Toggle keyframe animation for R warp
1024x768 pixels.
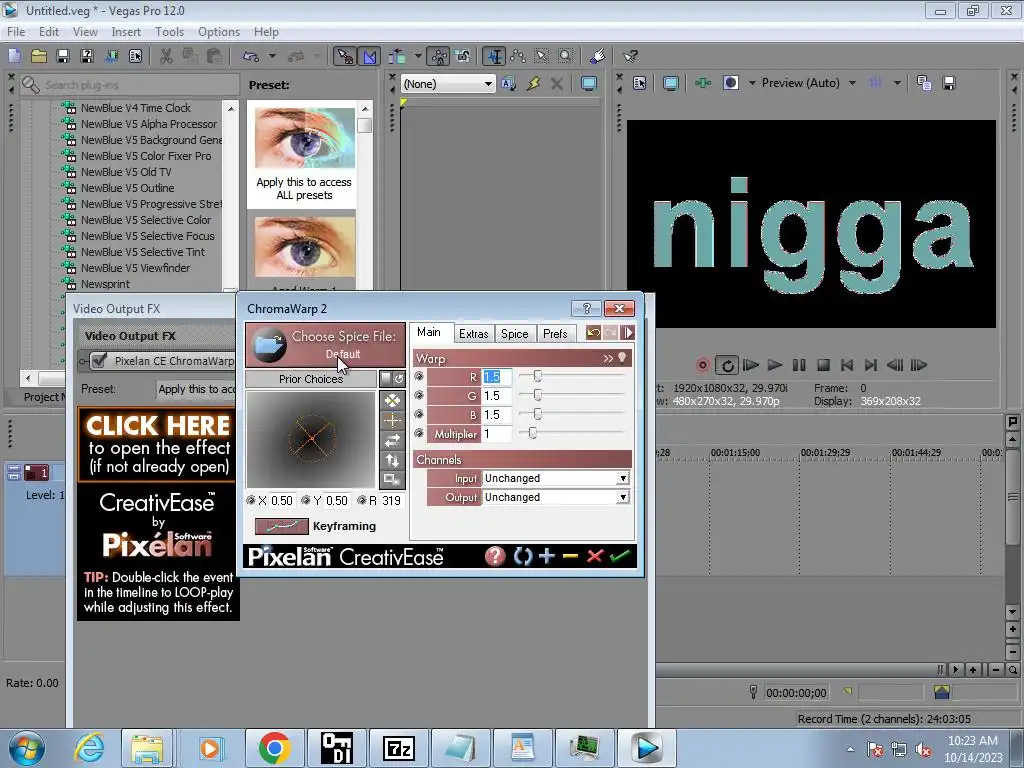[x=419, y=376]
